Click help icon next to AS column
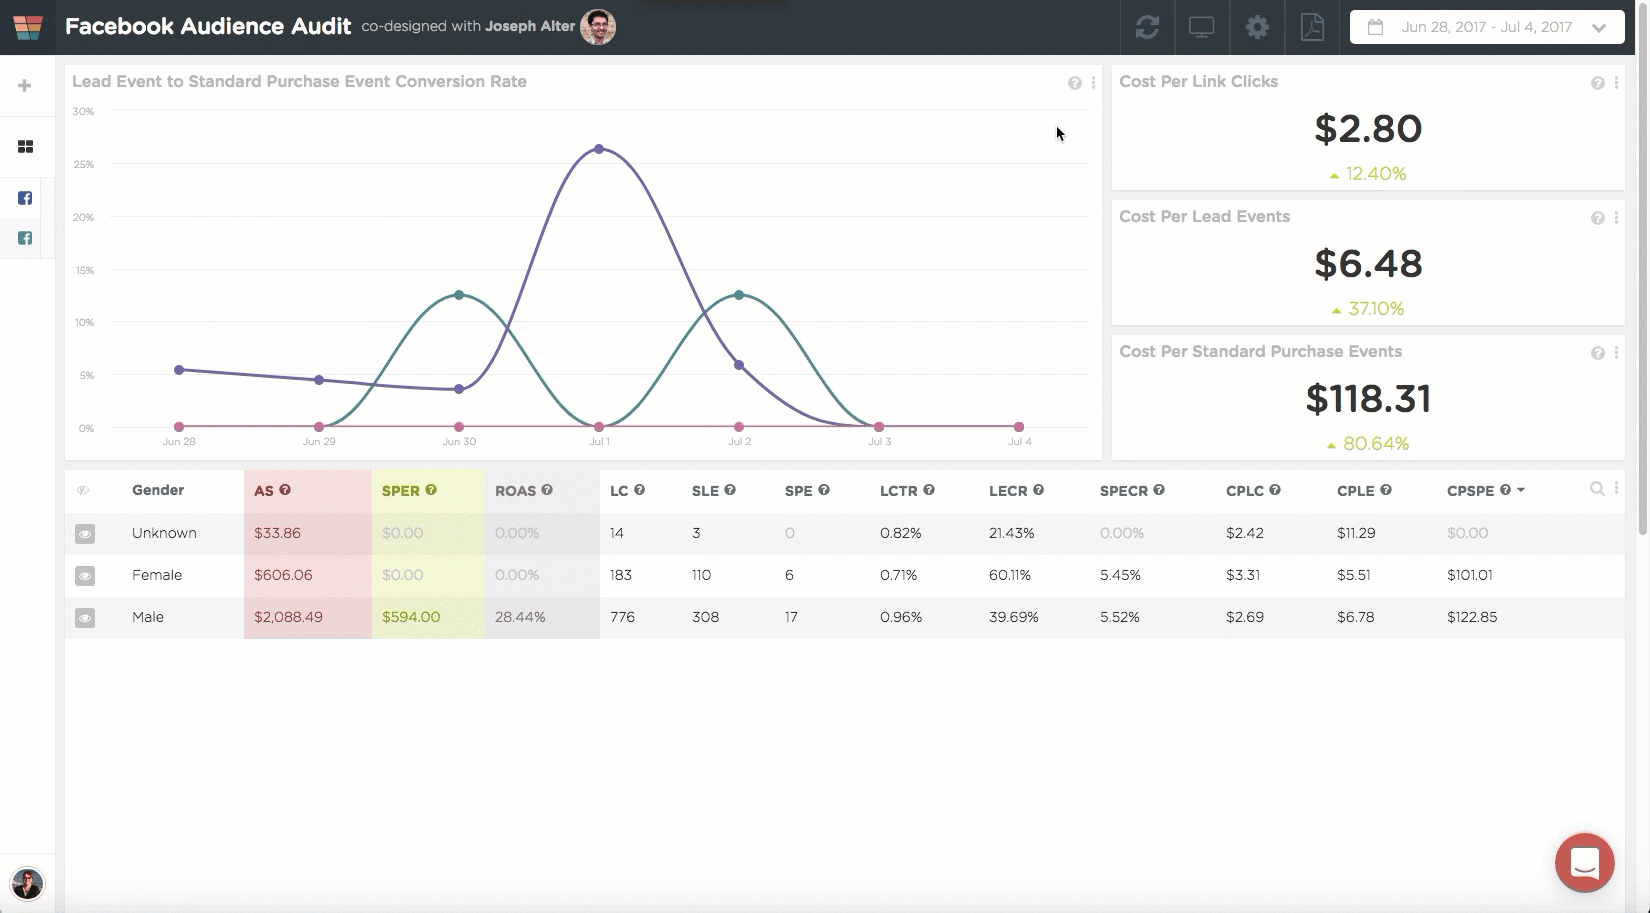 [285, 490]
